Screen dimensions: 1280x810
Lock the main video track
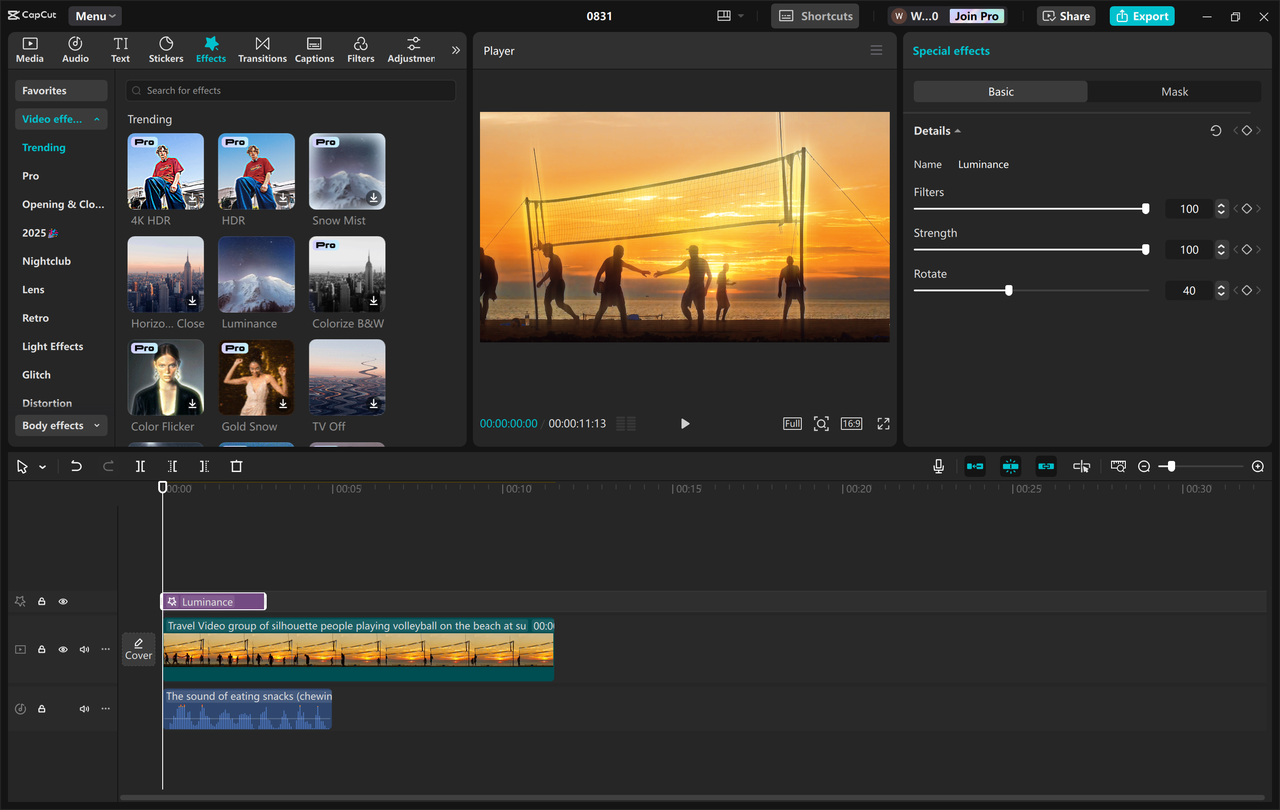(41, 649)
